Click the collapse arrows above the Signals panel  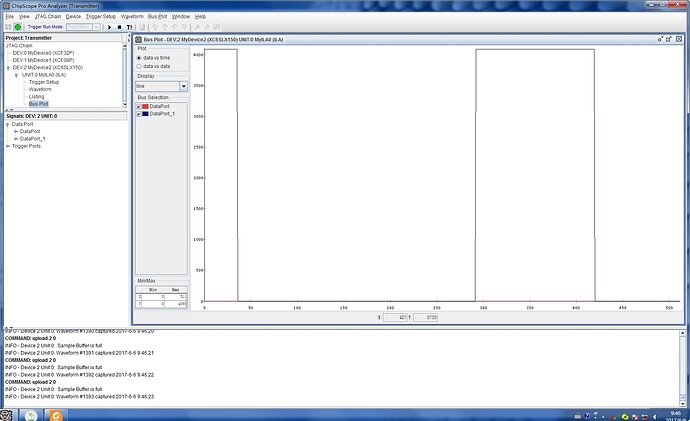(9, 110)
